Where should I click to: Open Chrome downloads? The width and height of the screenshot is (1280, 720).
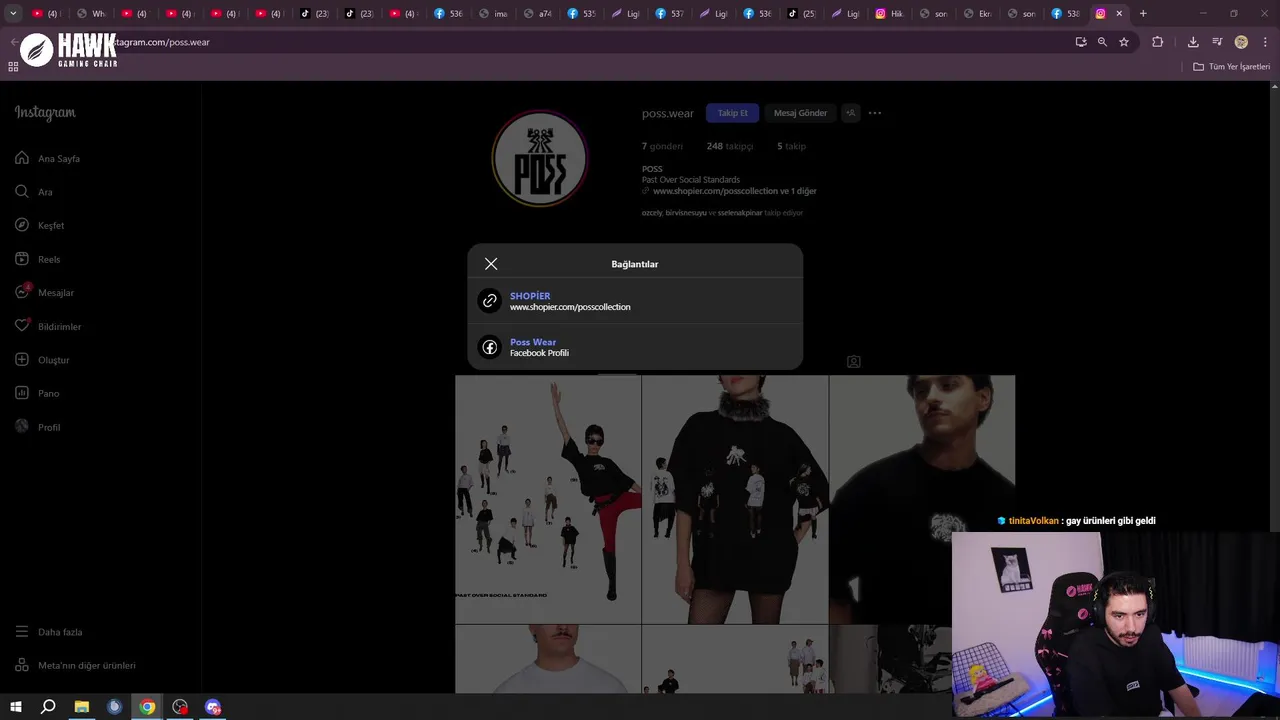1193,42
